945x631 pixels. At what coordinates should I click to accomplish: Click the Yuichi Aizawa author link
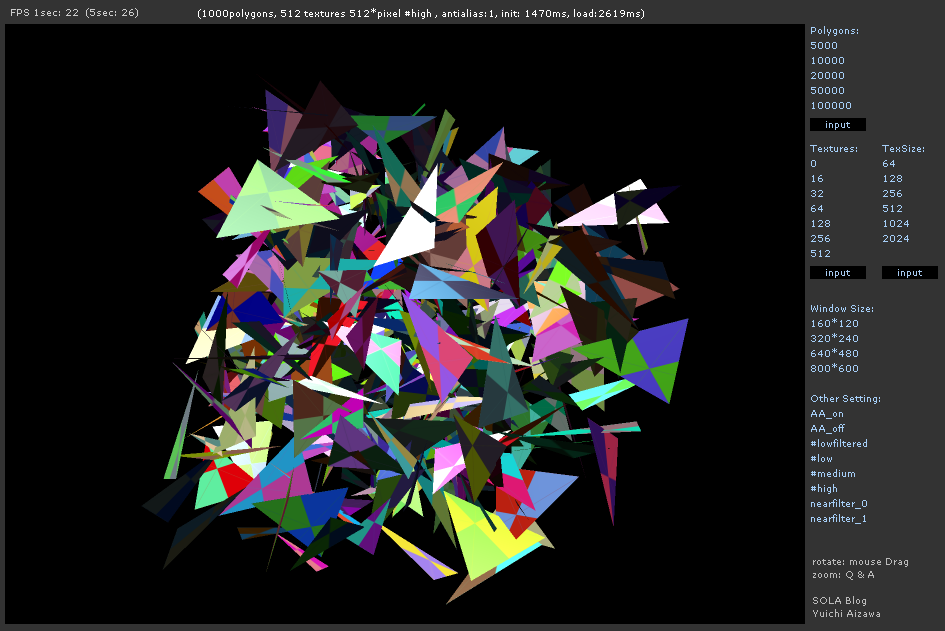click(846, 614)
